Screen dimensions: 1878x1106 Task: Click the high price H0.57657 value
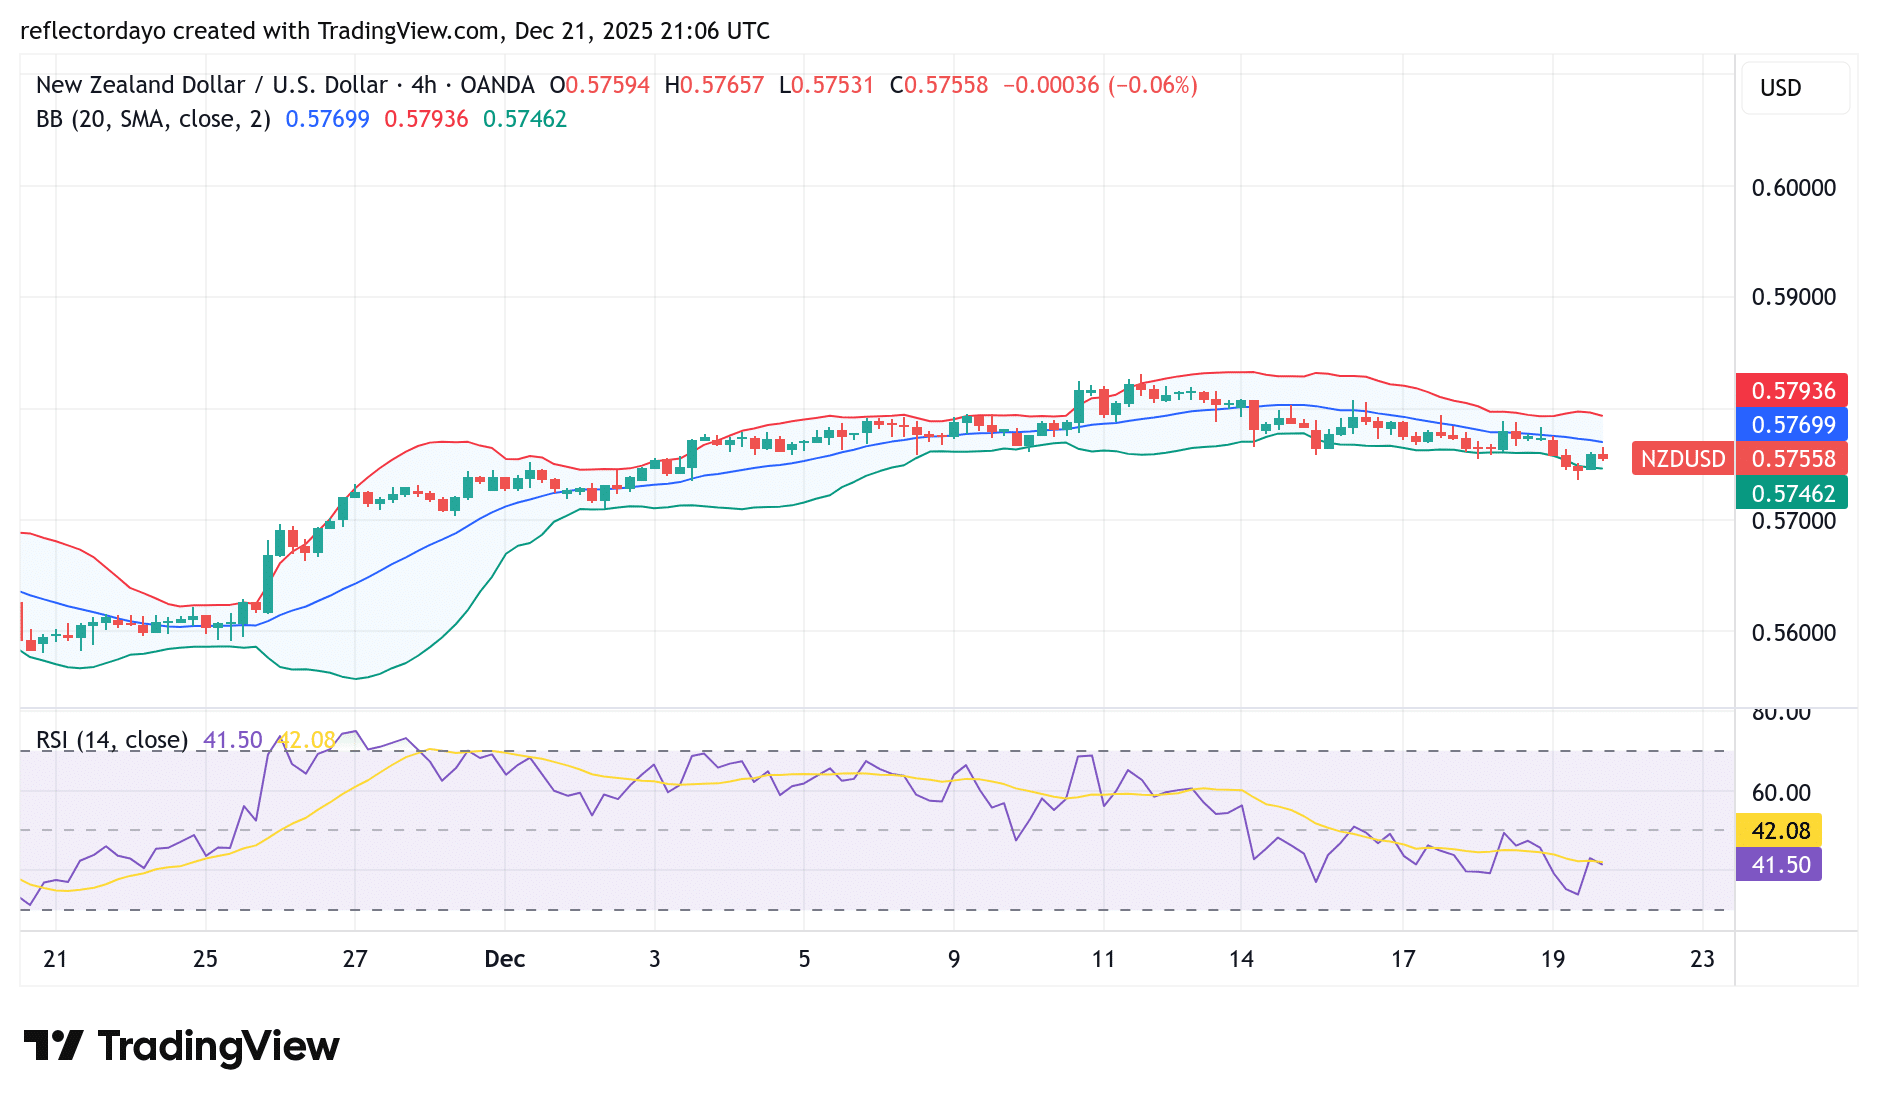pos(714,85)
